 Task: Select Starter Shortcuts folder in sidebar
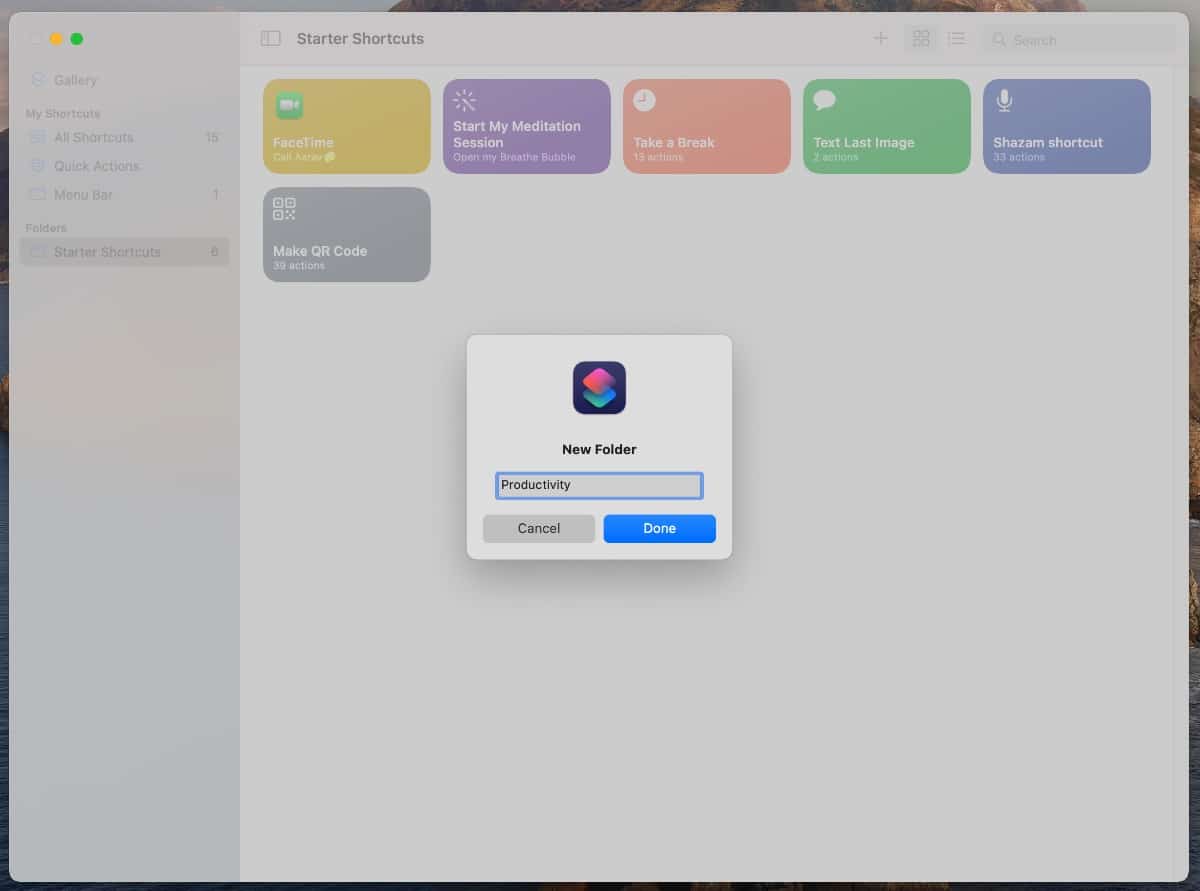tap(124, 252)
